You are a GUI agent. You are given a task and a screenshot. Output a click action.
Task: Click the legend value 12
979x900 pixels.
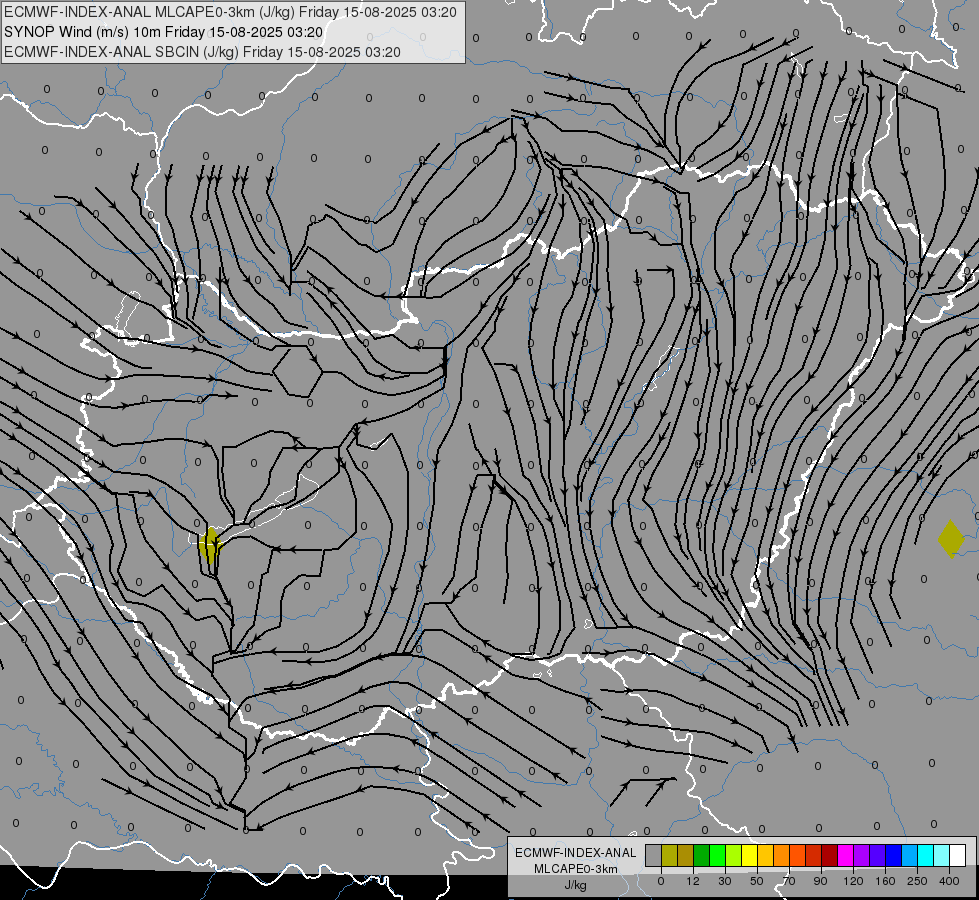[x=693, y=881]
